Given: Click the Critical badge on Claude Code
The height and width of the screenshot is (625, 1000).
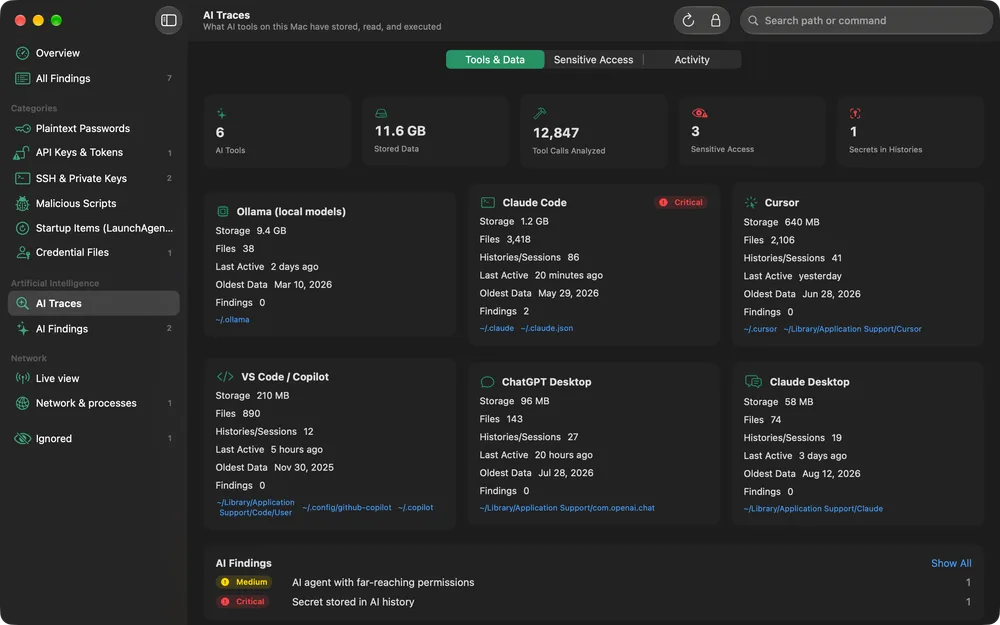Looking at the screenshot, I should pyautogui.click(x=681, y=202).
